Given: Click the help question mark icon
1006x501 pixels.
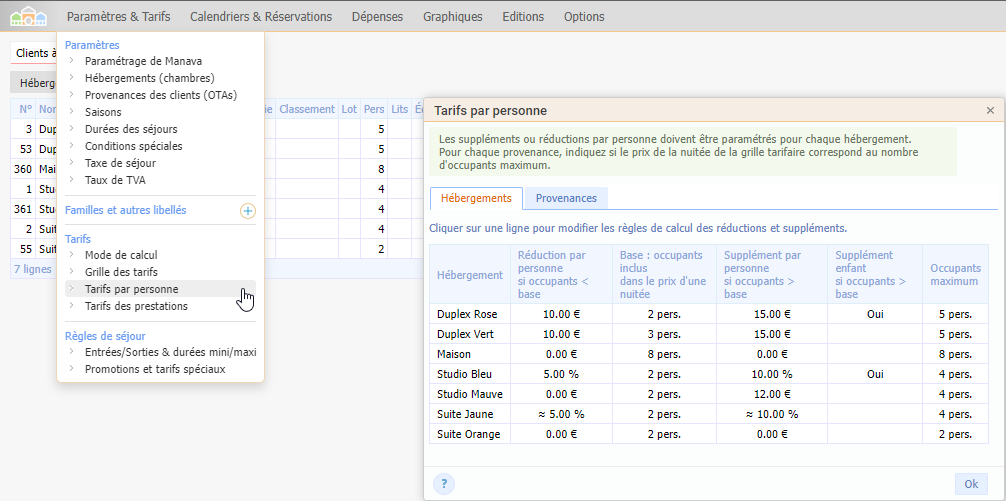Looking at the screenshot, I should (444, 484).
